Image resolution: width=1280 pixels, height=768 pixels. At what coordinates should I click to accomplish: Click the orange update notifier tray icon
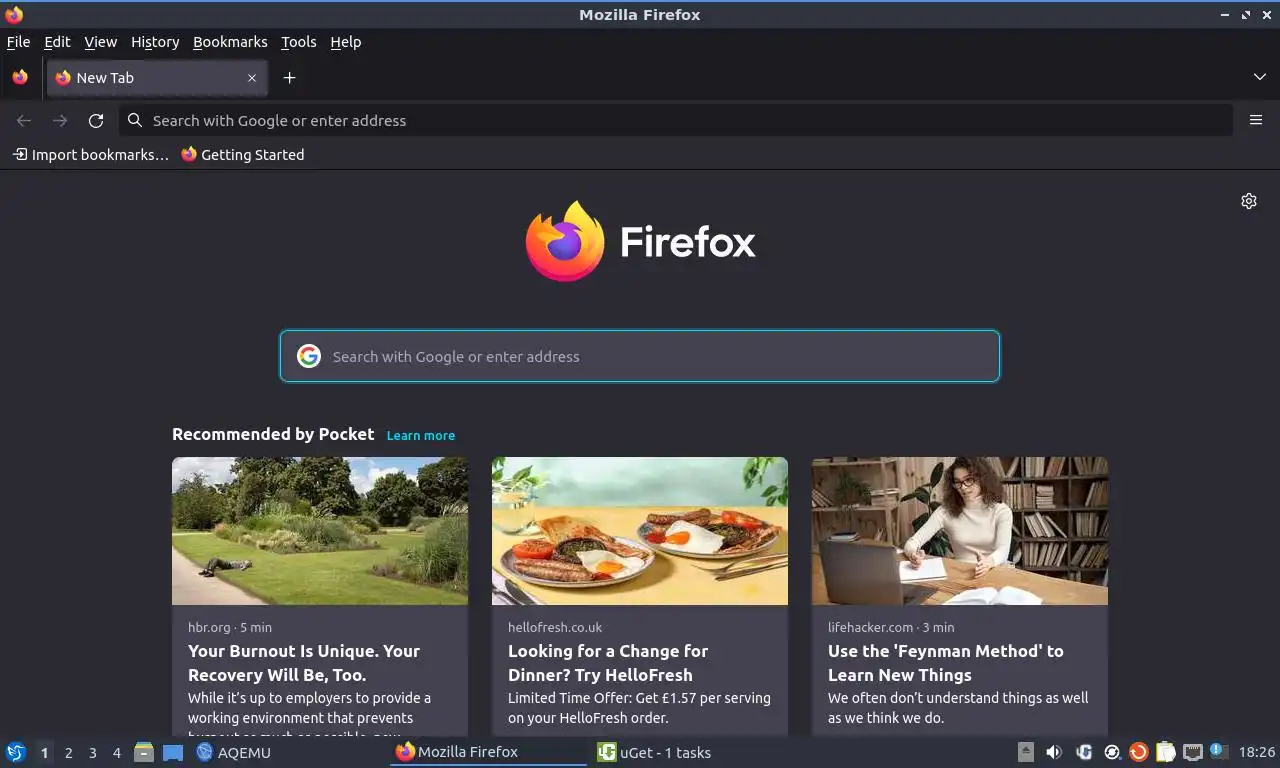coord(1138,752)
